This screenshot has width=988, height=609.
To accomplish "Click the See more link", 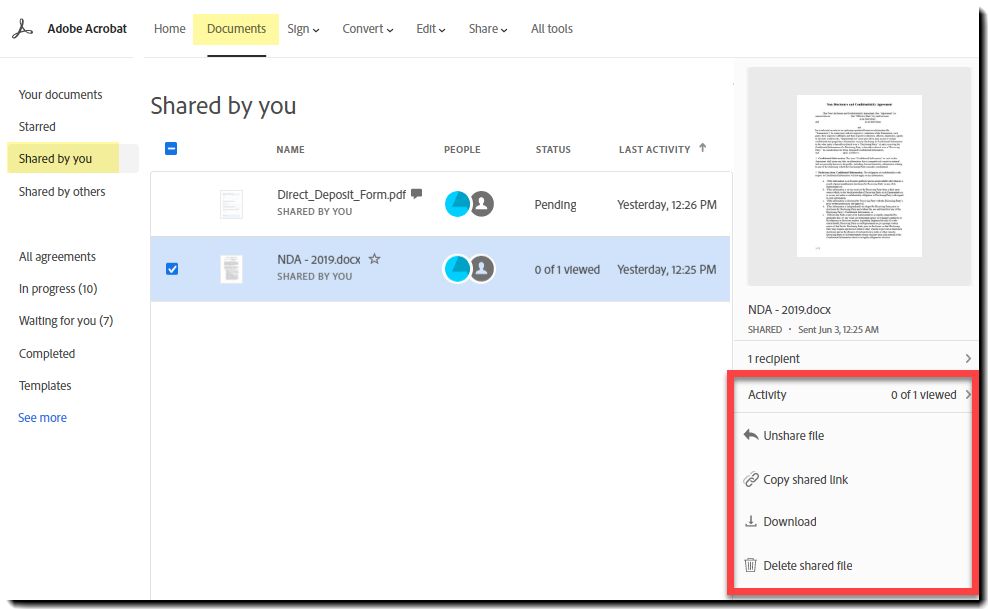I will (42, 418).
